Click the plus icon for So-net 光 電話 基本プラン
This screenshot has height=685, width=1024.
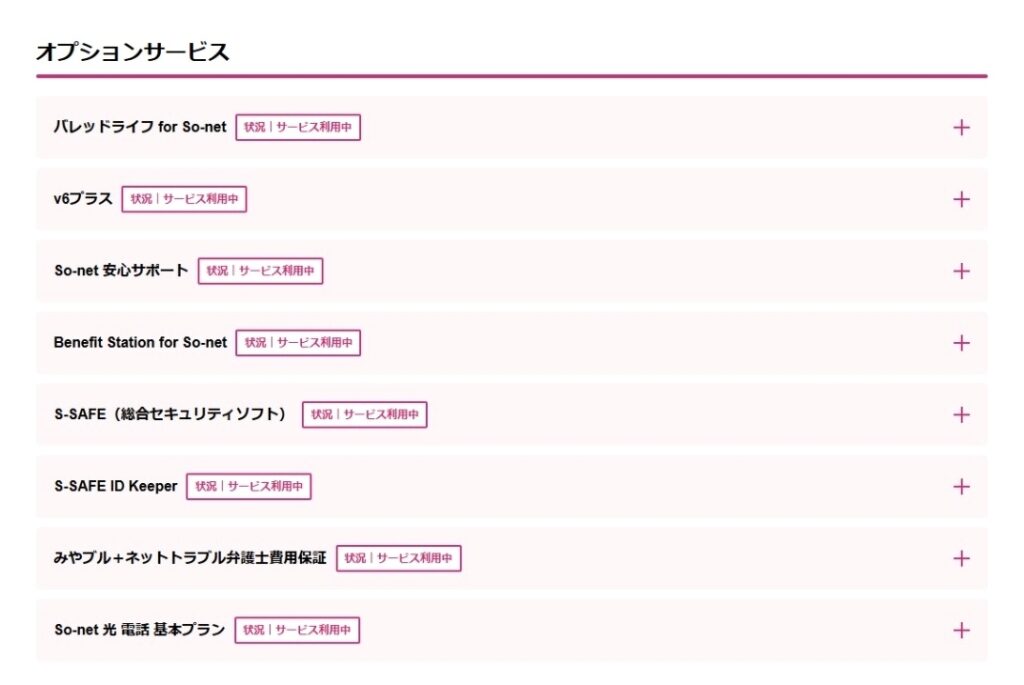pyautogui.click(x=961, y=630)
